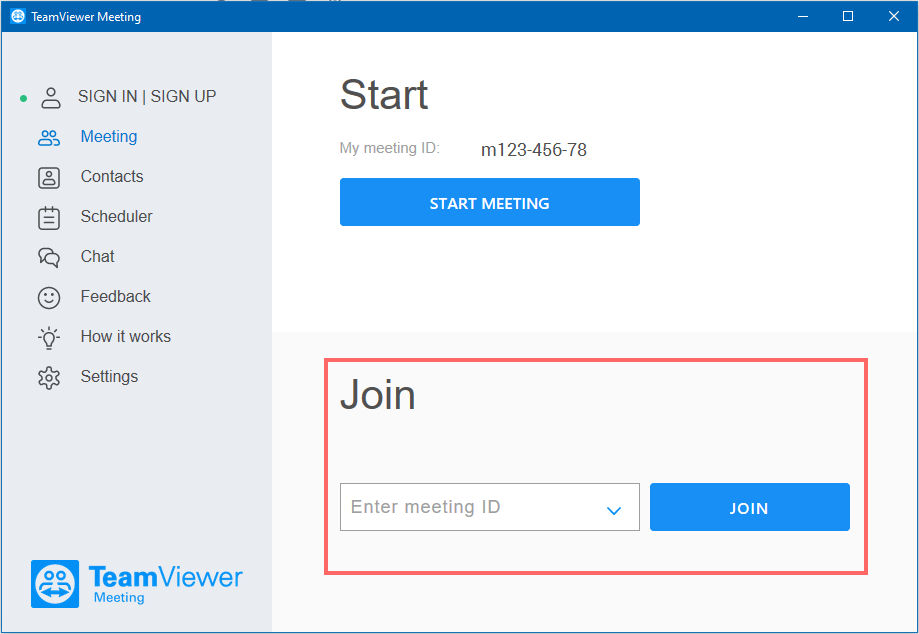Go to the Scheduler page
This screenshot has height=634, width=919.
click(x=116, y=216)
